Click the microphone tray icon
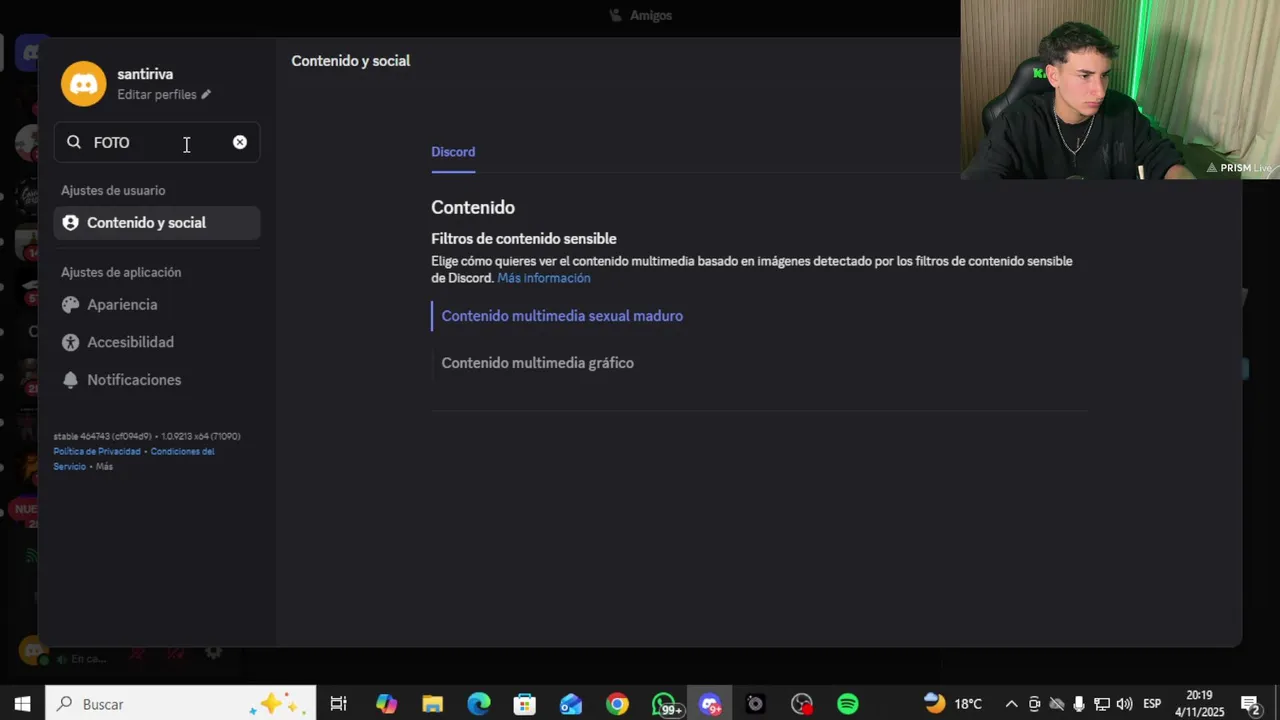1280x720 pixels. click(1079, 704)
